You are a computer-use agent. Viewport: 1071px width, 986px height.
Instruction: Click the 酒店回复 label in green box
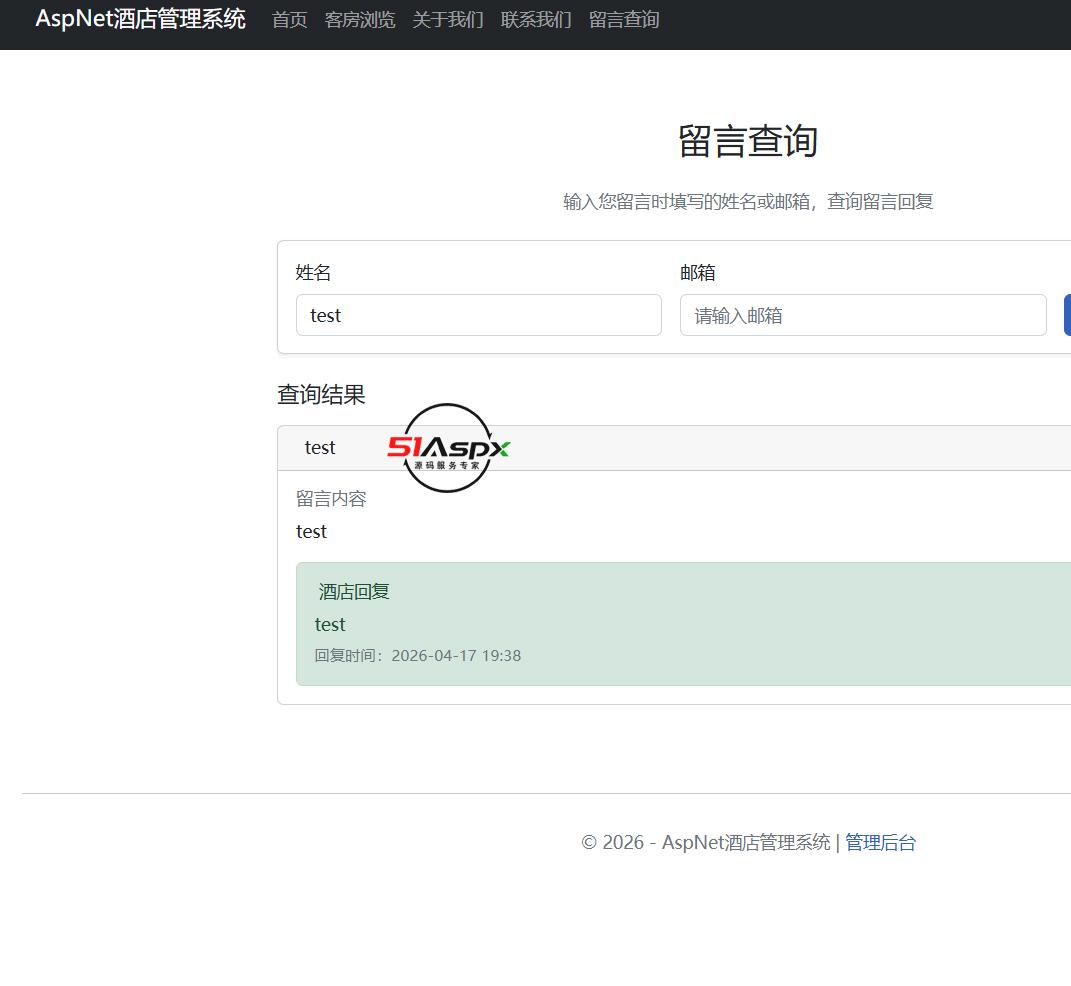click(x=354, y=592)
